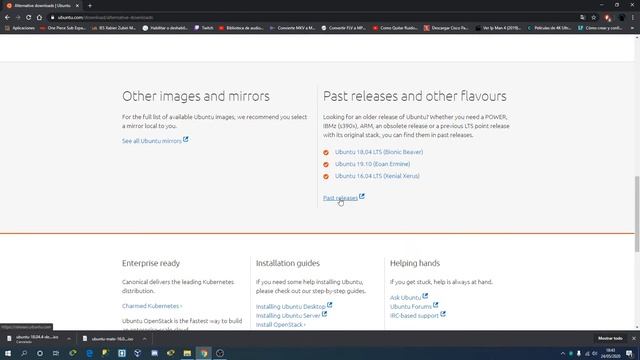Open Ubuntu 19.10 (Eoan Ermine) link

pyautogui.click(x=372, y=164)
